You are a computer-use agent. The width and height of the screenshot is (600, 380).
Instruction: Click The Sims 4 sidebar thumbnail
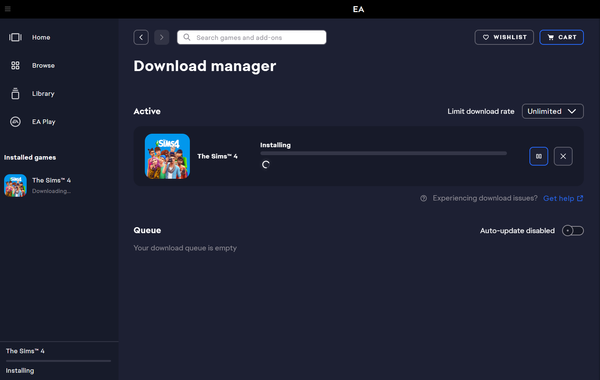click(x=15, y=186)
